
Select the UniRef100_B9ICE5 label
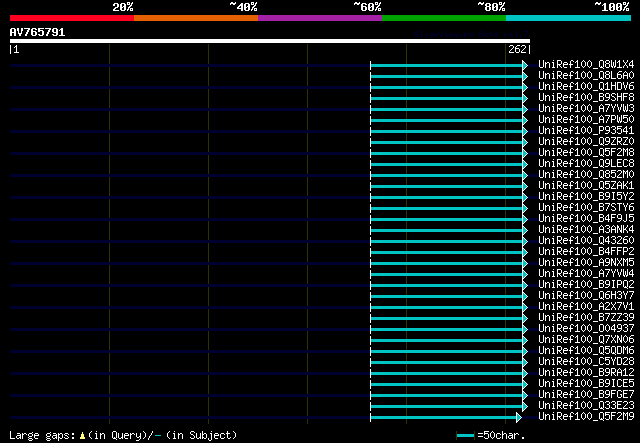pos(586,384)
